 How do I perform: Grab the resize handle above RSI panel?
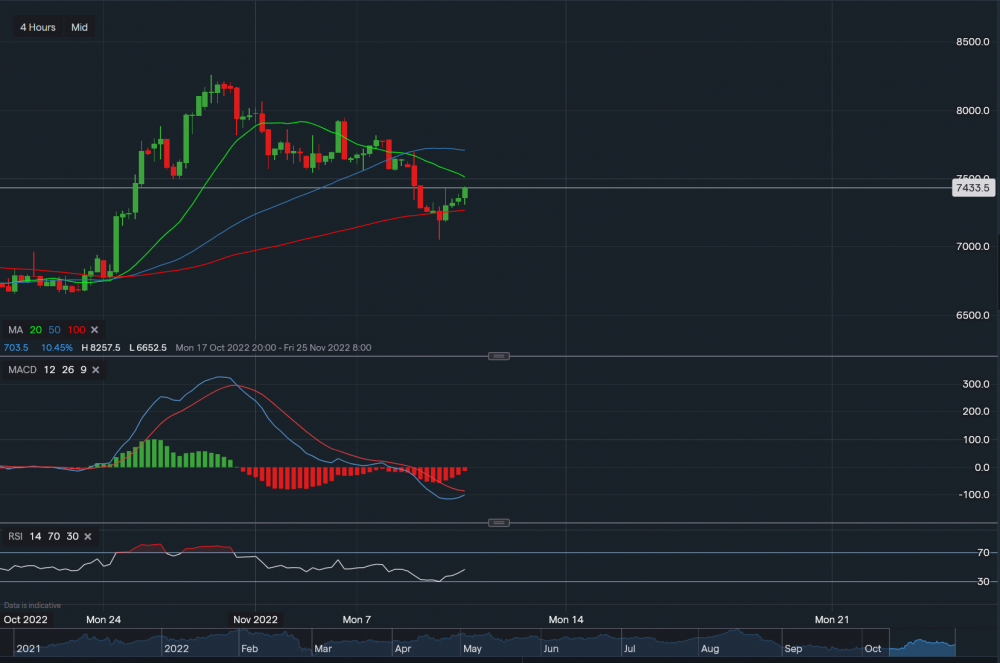tap(500, 523)
